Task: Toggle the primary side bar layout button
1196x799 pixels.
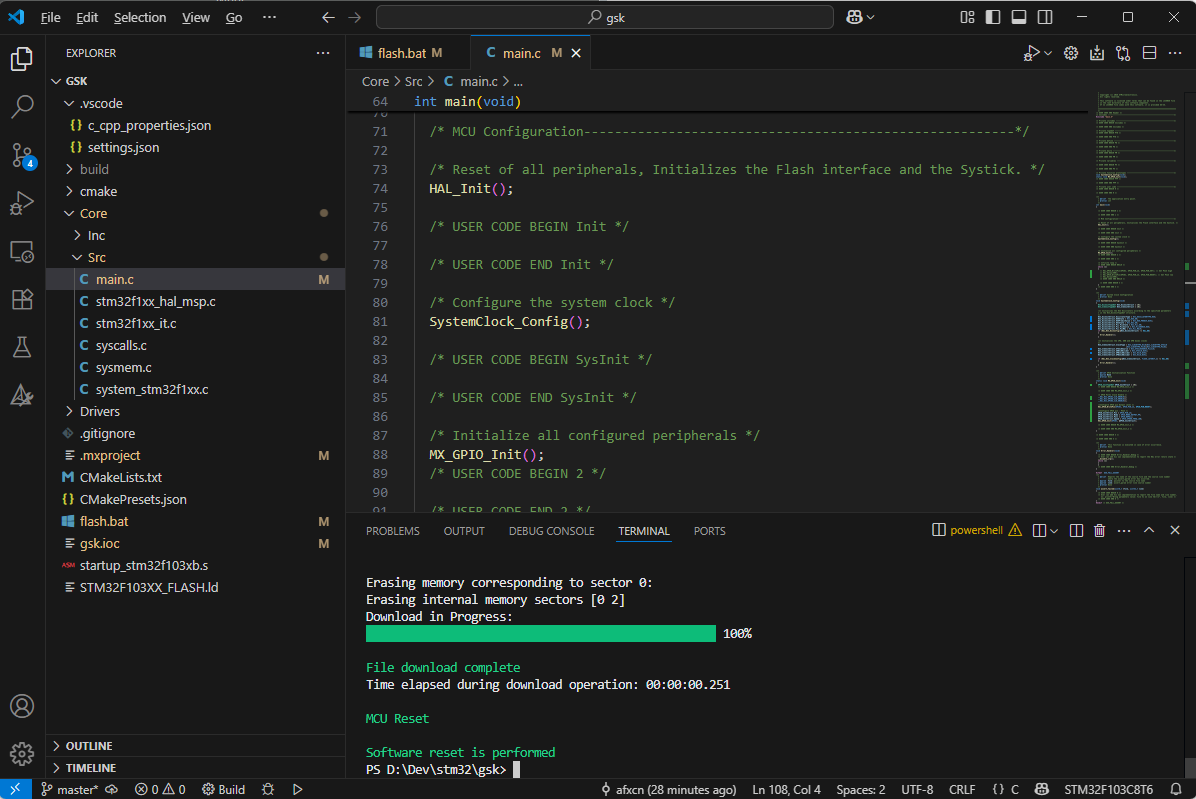Action: point(992,17)
